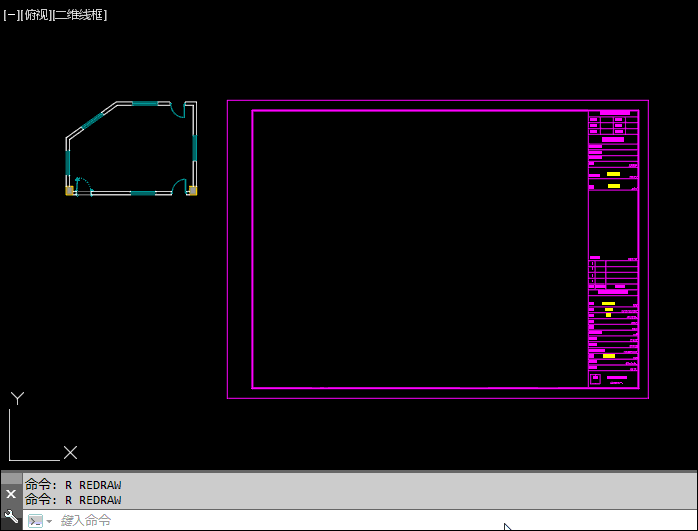Open command line customize wrench menu
The width and height of the screenshot is (698, 531).
tap(11, 516)
